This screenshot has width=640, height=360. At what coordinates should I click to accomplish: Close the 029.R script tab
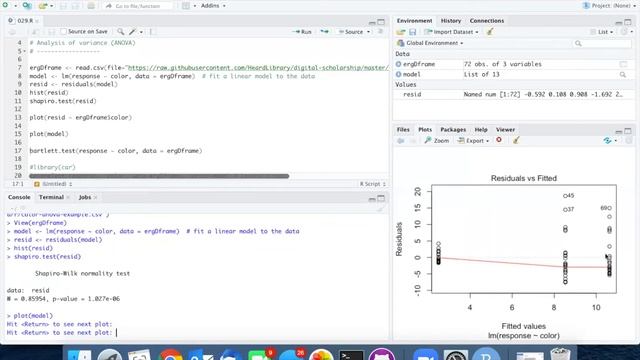point(37,21)
